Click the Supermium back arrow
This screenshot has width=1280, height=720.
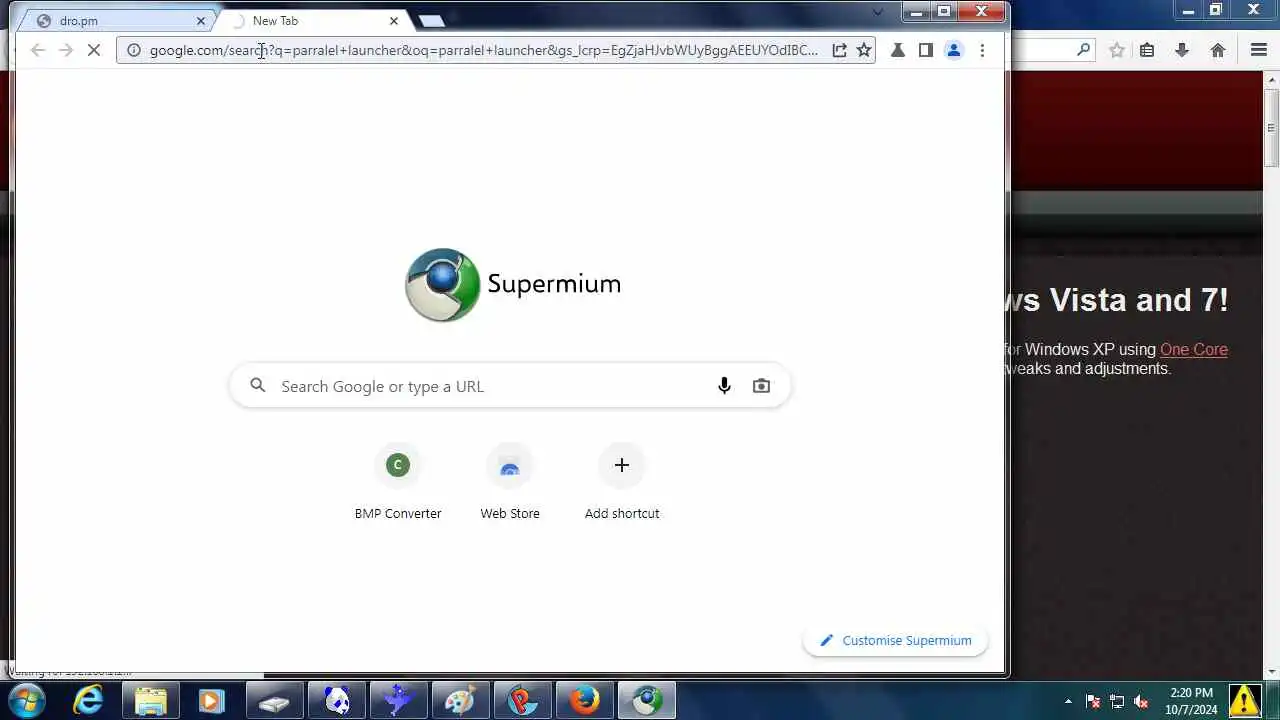pyautogui.click(x=38, y=50)
